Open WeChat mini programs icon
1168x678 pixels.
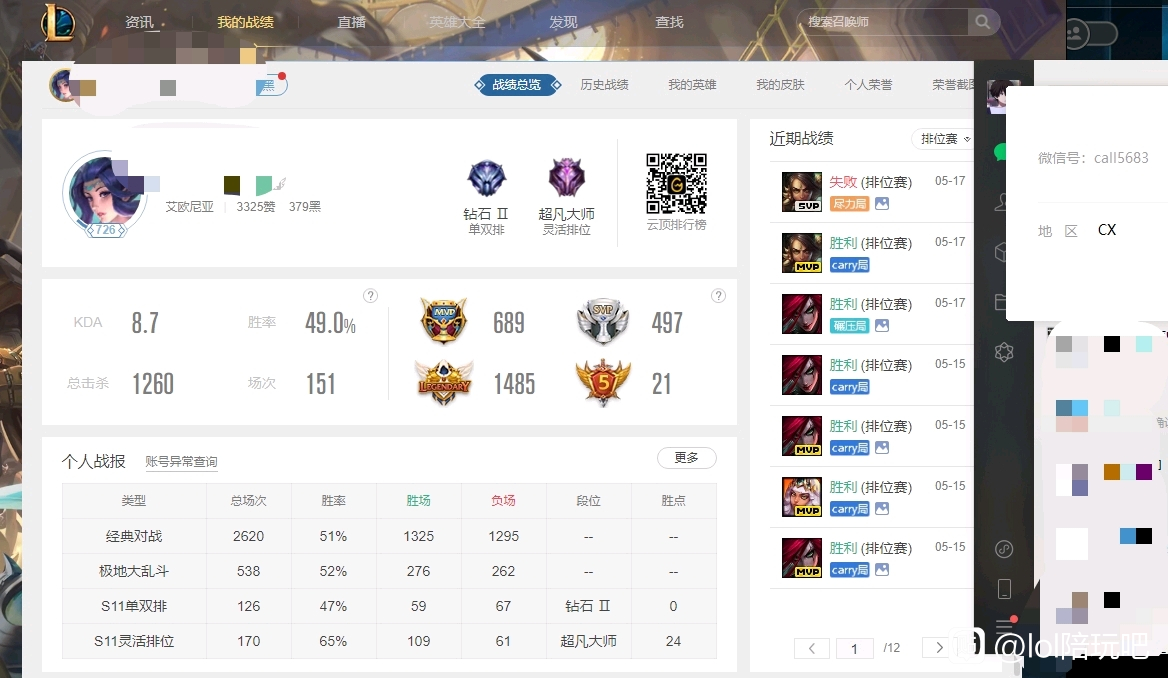click(x=1003, y=549)
